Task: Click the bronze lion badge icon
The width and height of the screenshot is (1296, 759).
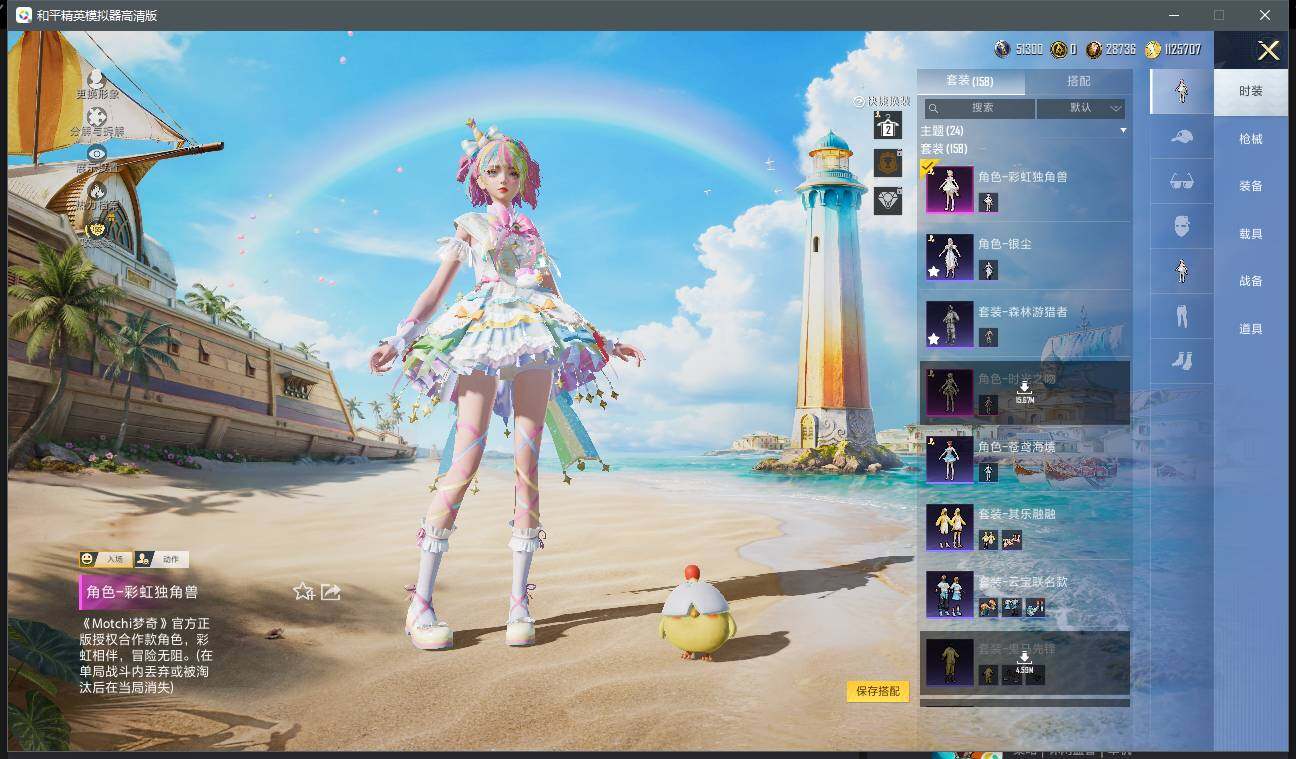Action: point(887,163)
